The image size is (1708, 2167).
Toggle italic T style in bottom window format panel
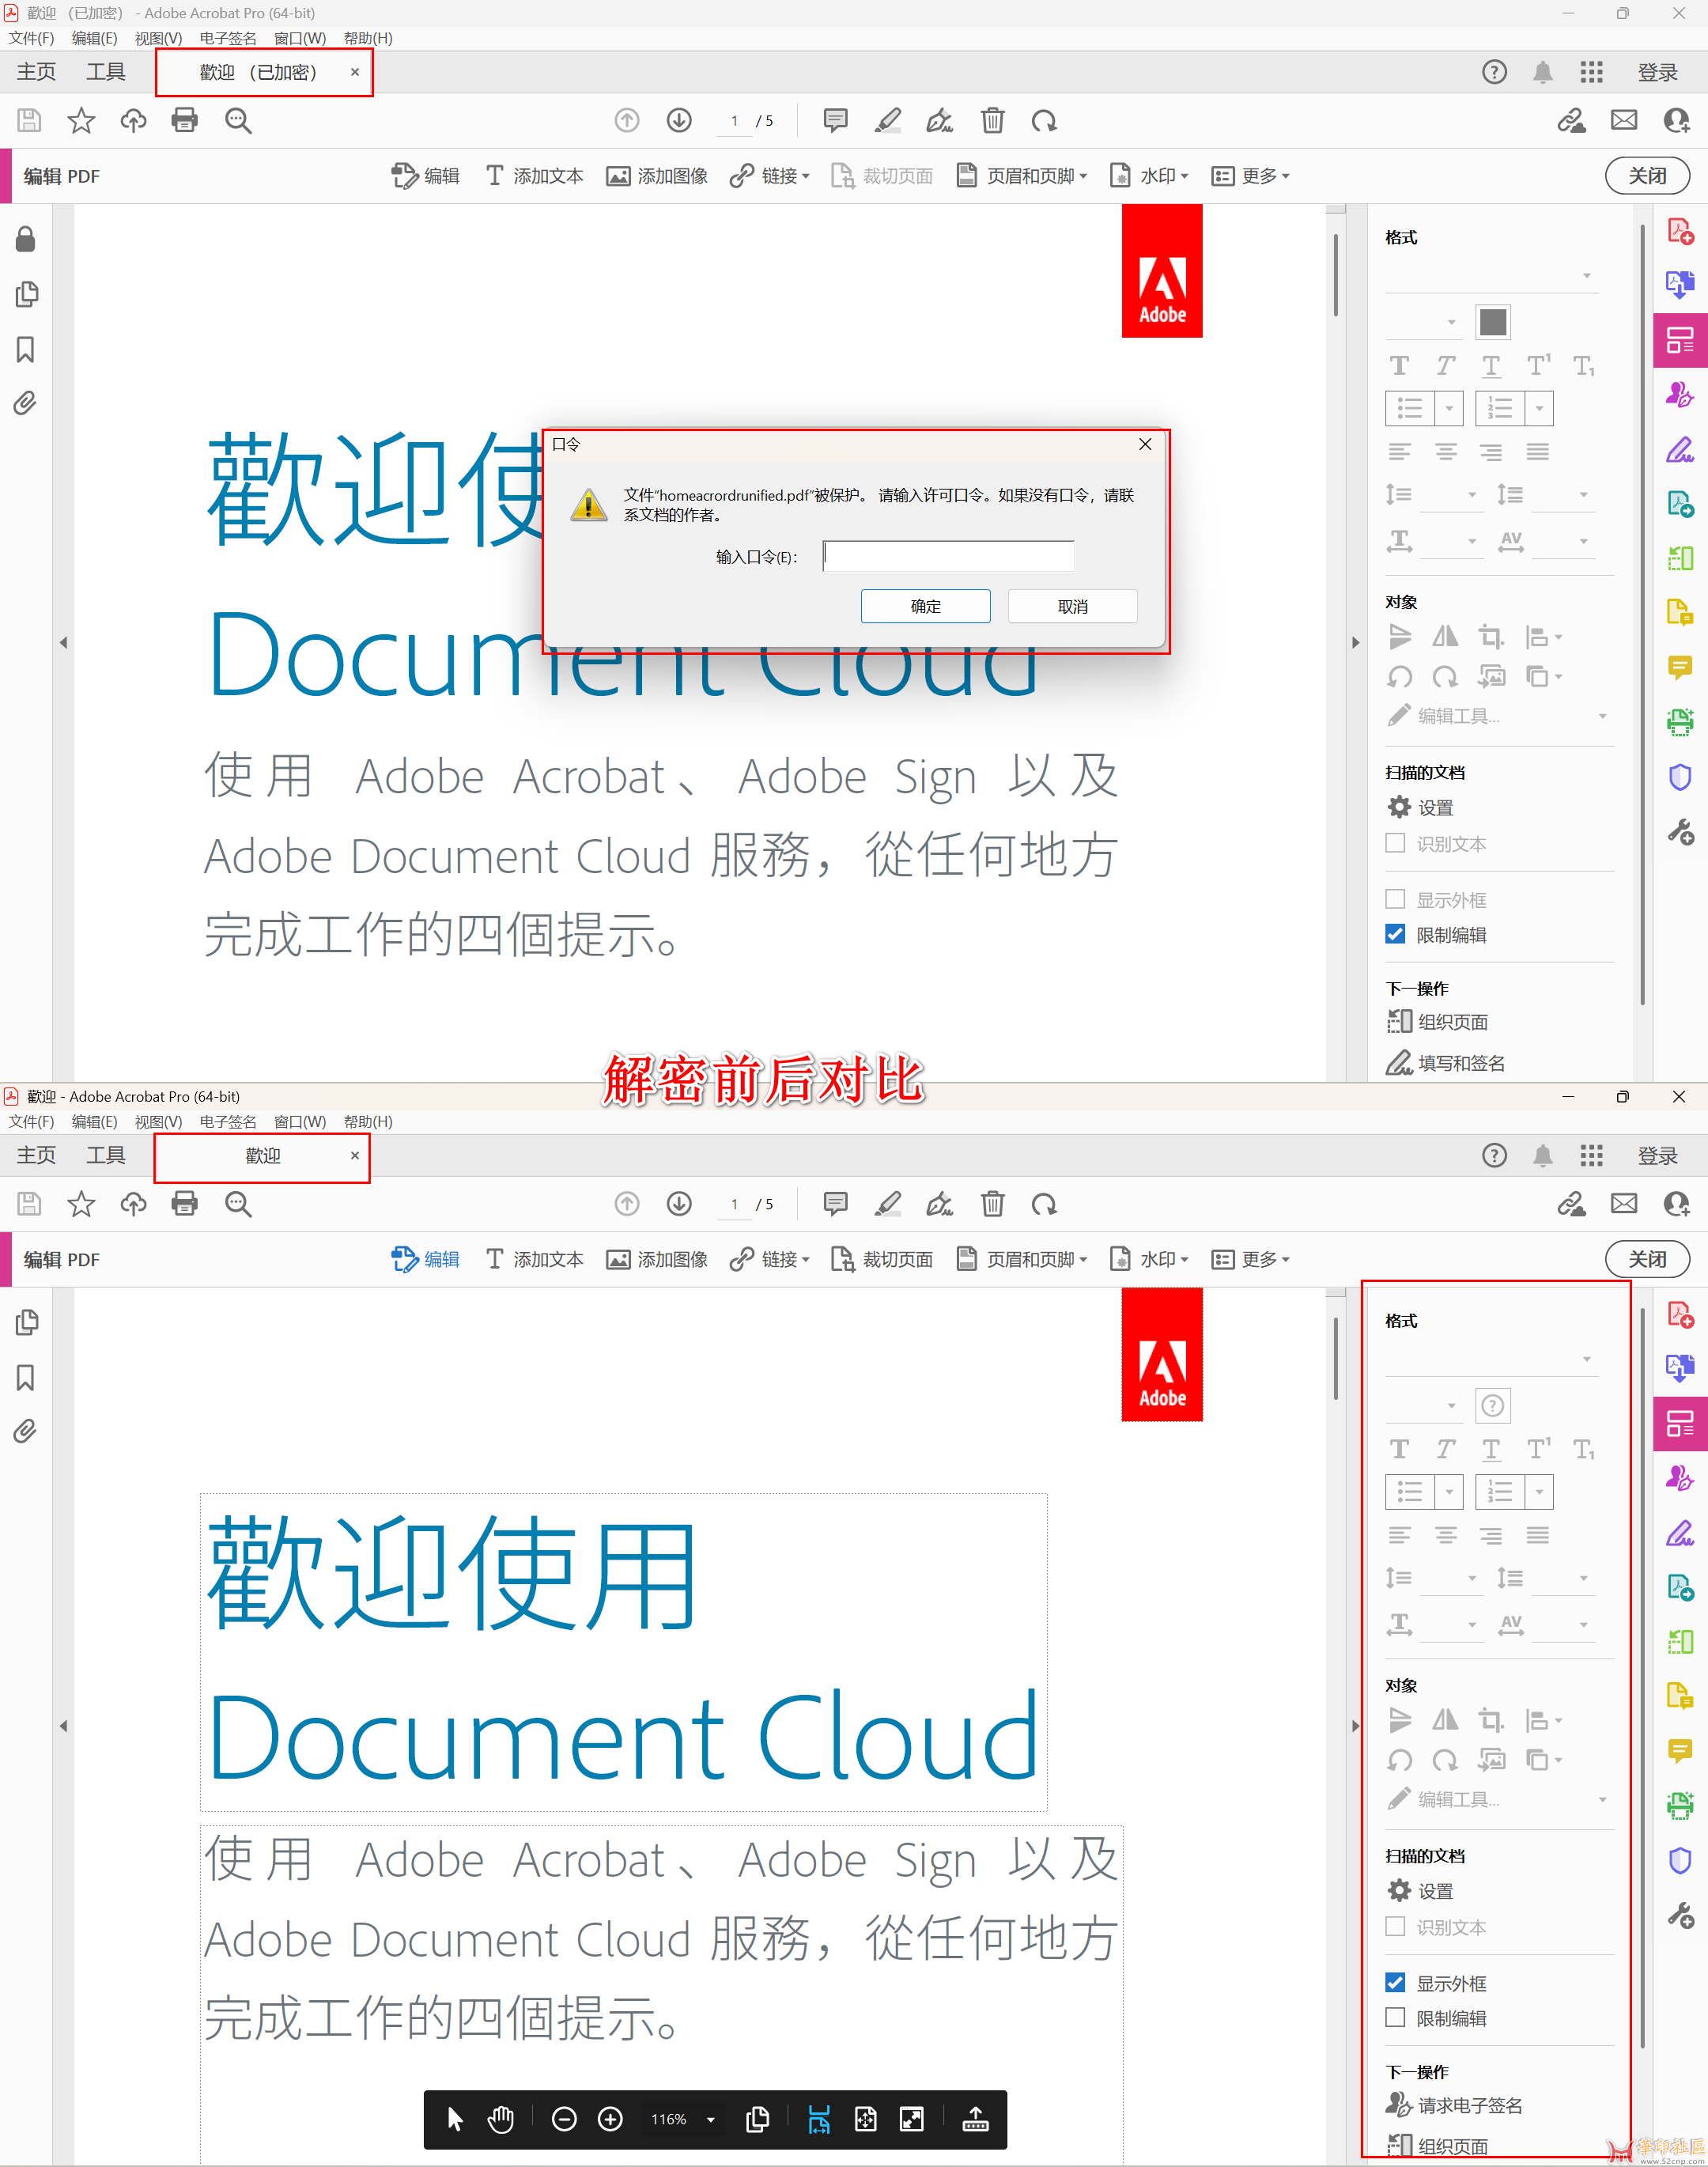click(1445, 1449)
